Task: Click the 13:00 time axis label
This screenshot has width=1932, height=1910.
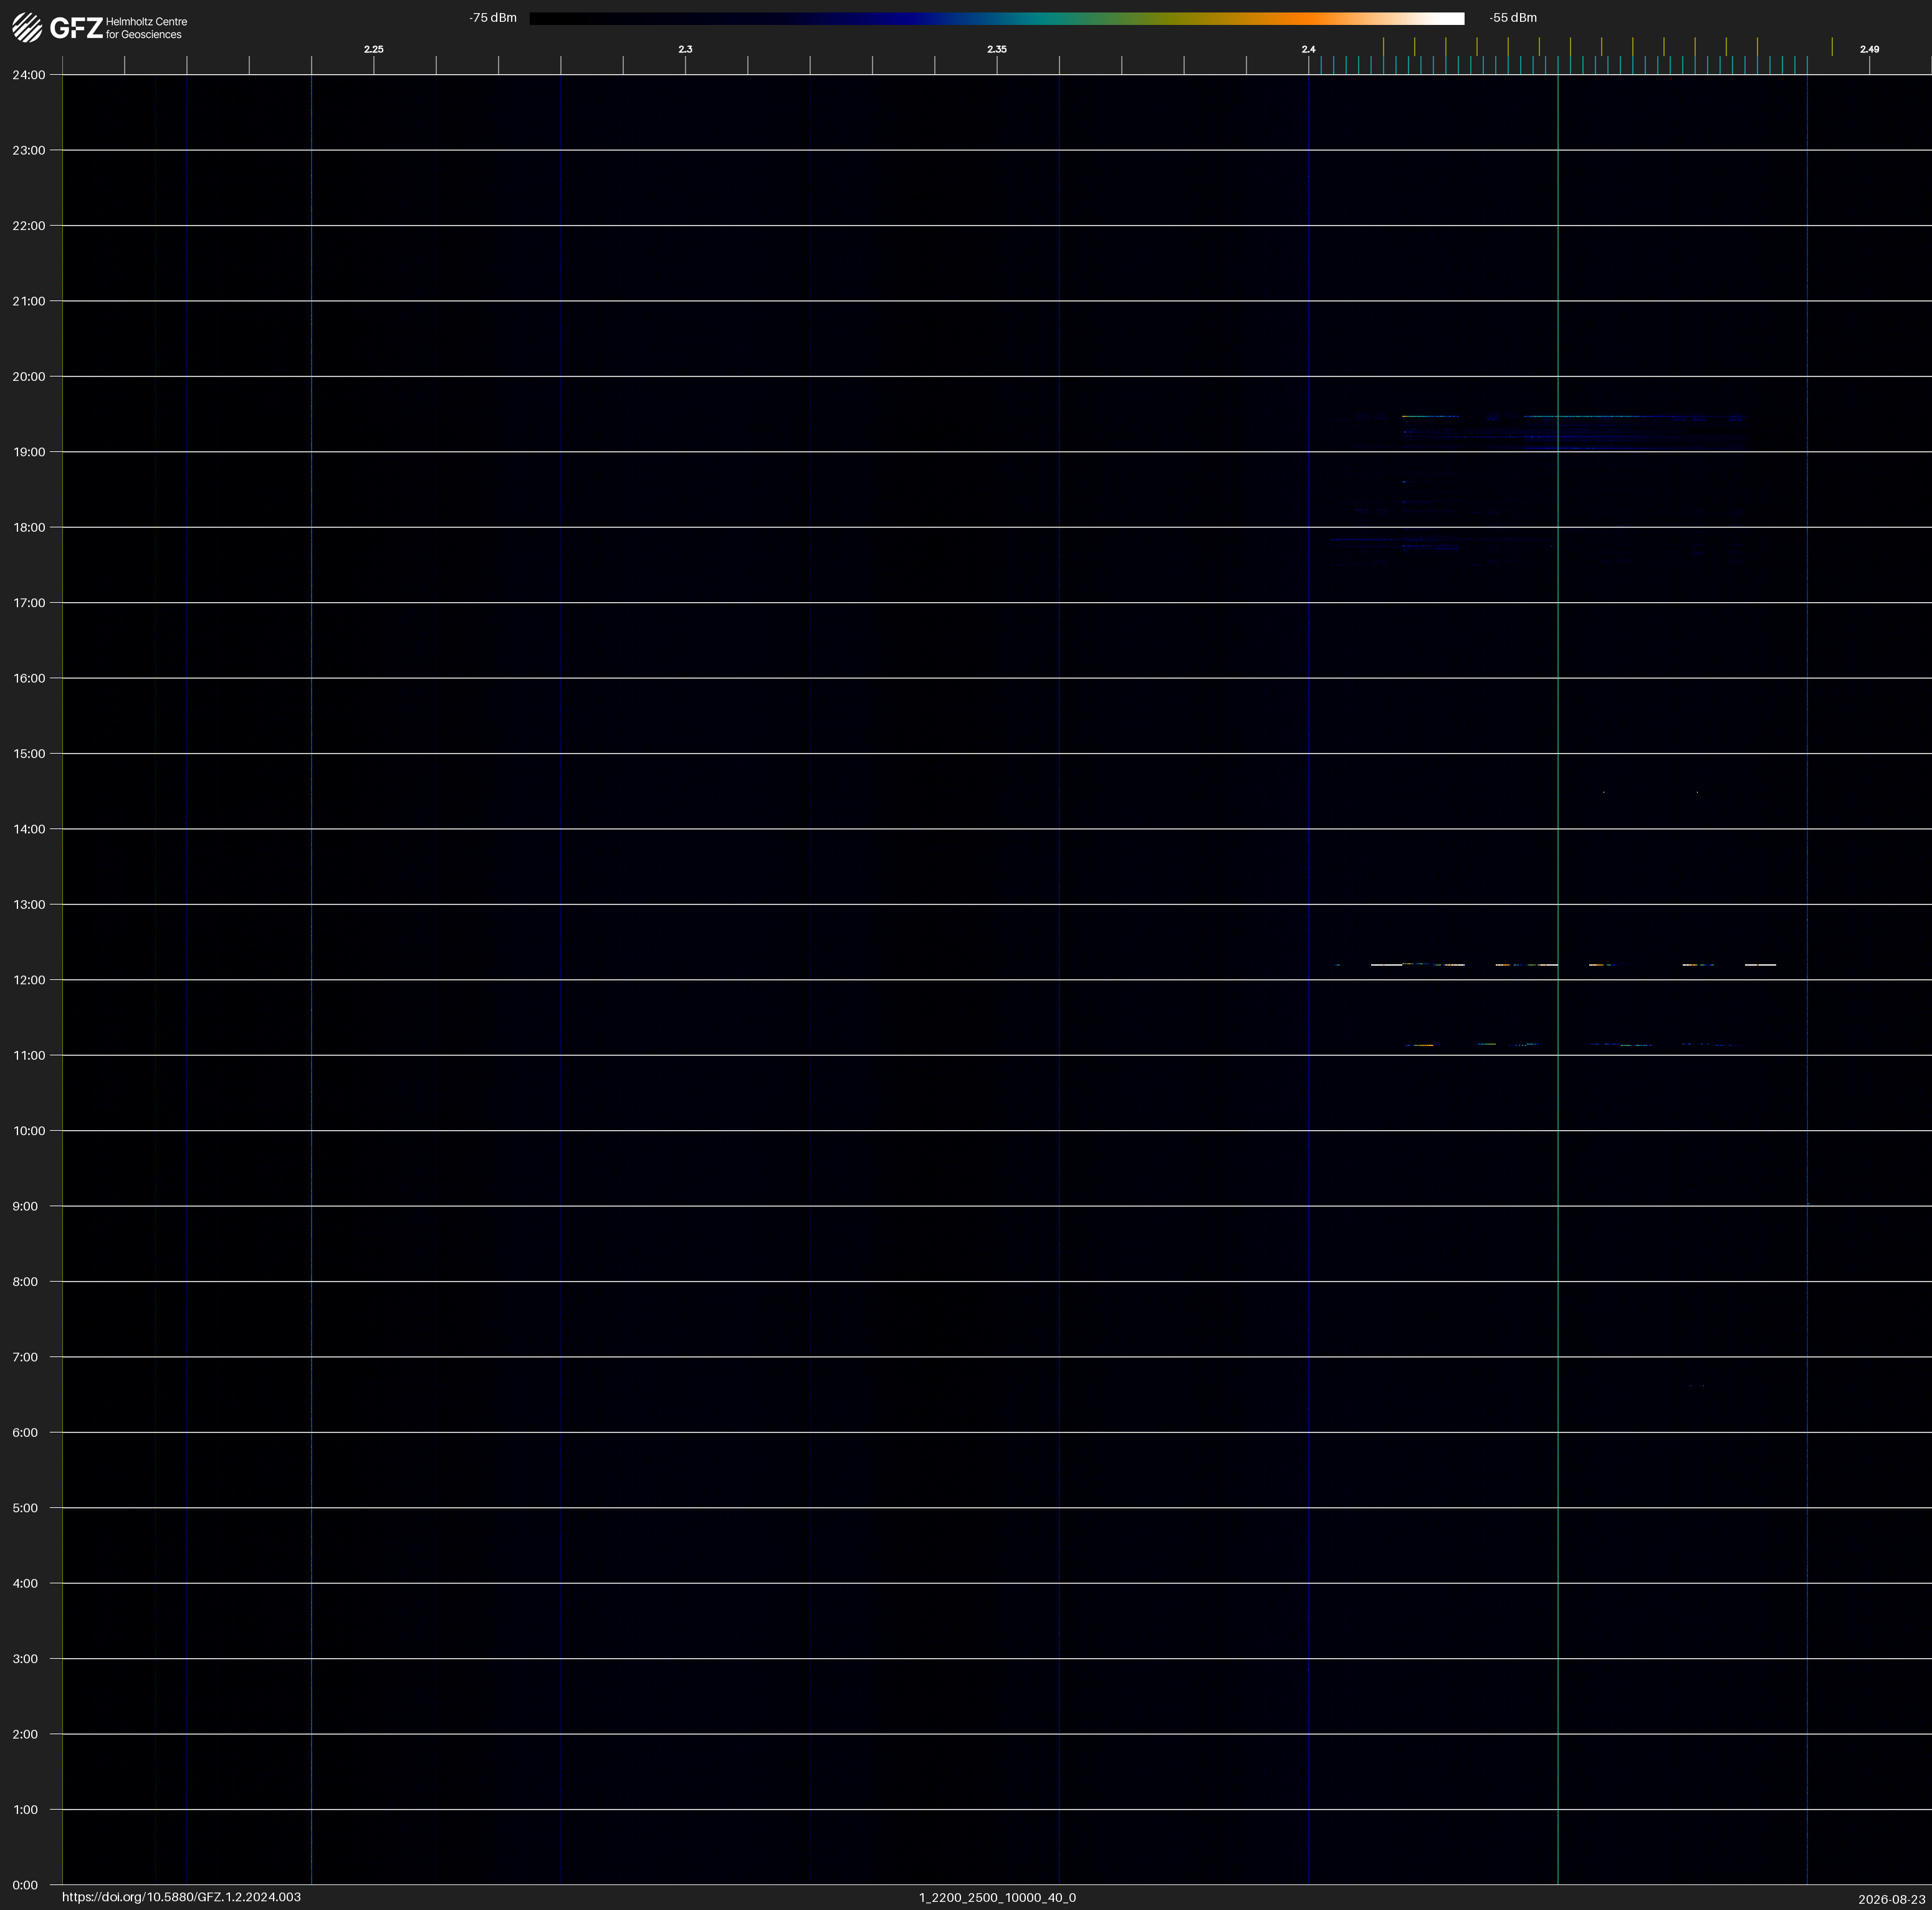Action: (29, 905)
